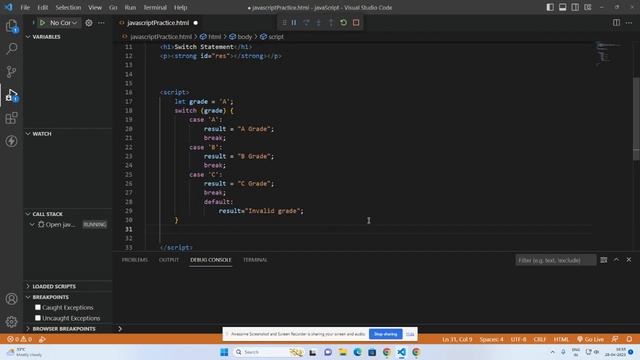The height and width of the screenshot is (360, 640).
Task: Open the Terminal menu
Action: (x=155, y=7)
